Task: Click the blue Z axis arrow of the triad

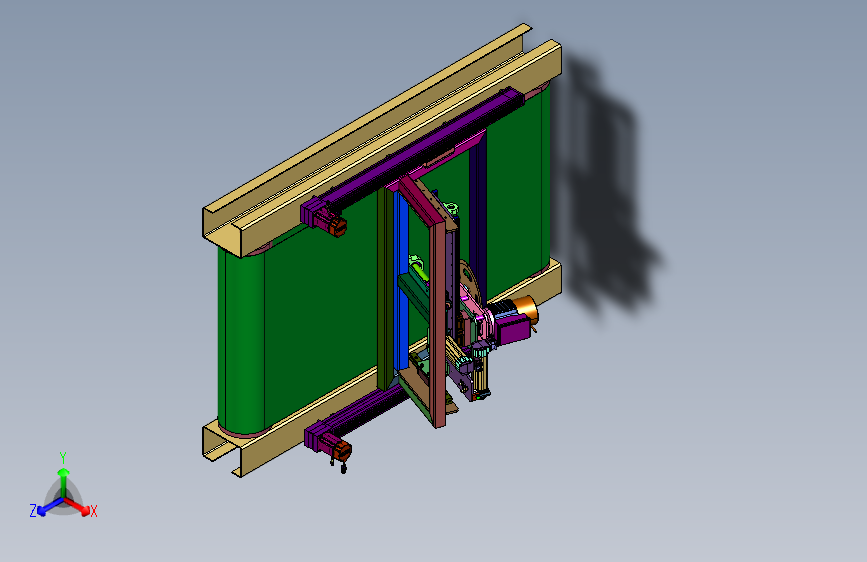Action: [x=50, y=507]
